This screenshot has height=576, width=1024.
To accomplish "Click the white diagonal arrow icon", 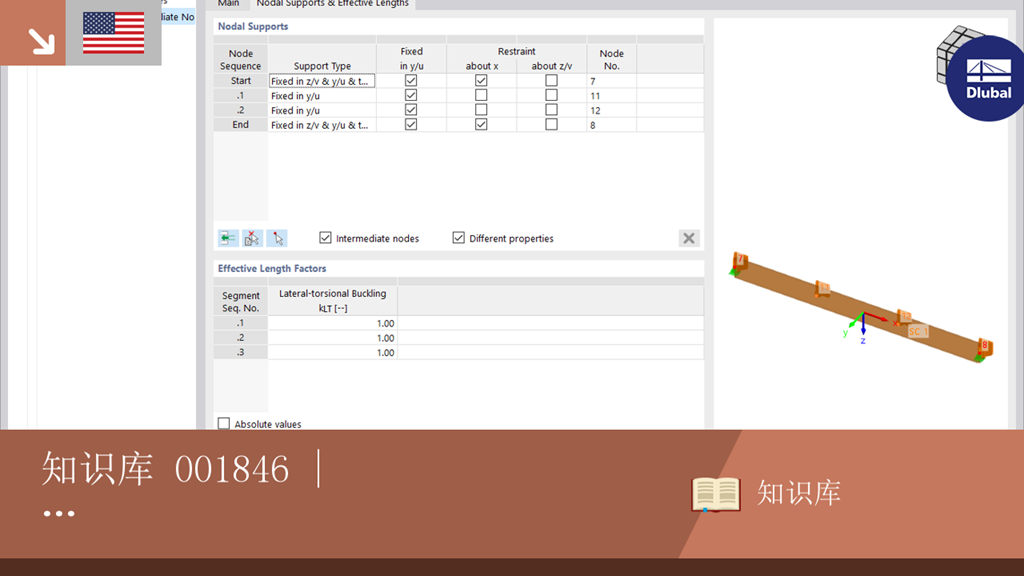I will pyautogui.click(x=41, y=40).
